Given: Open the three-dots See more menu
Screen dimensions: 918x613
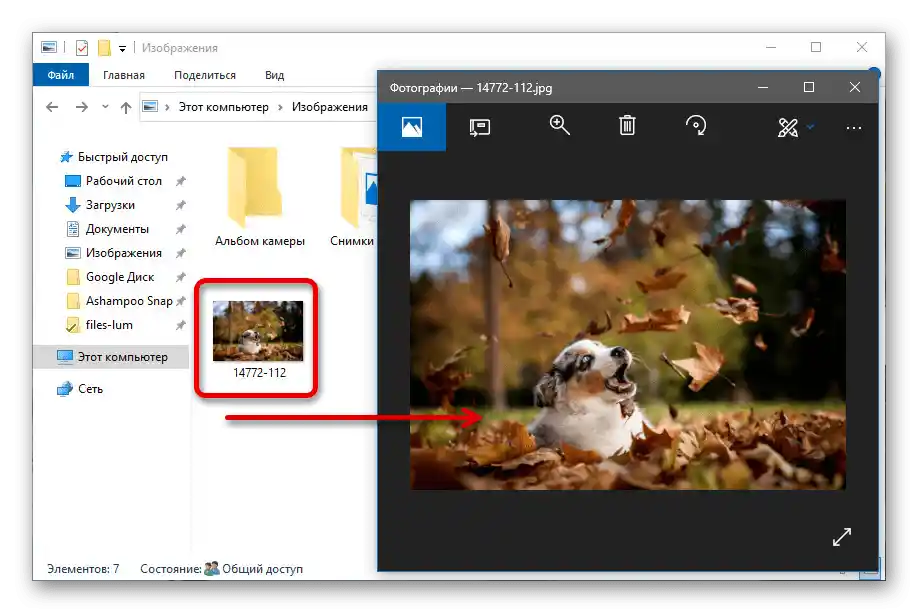Looking at the screenshot, I should 854,128.
